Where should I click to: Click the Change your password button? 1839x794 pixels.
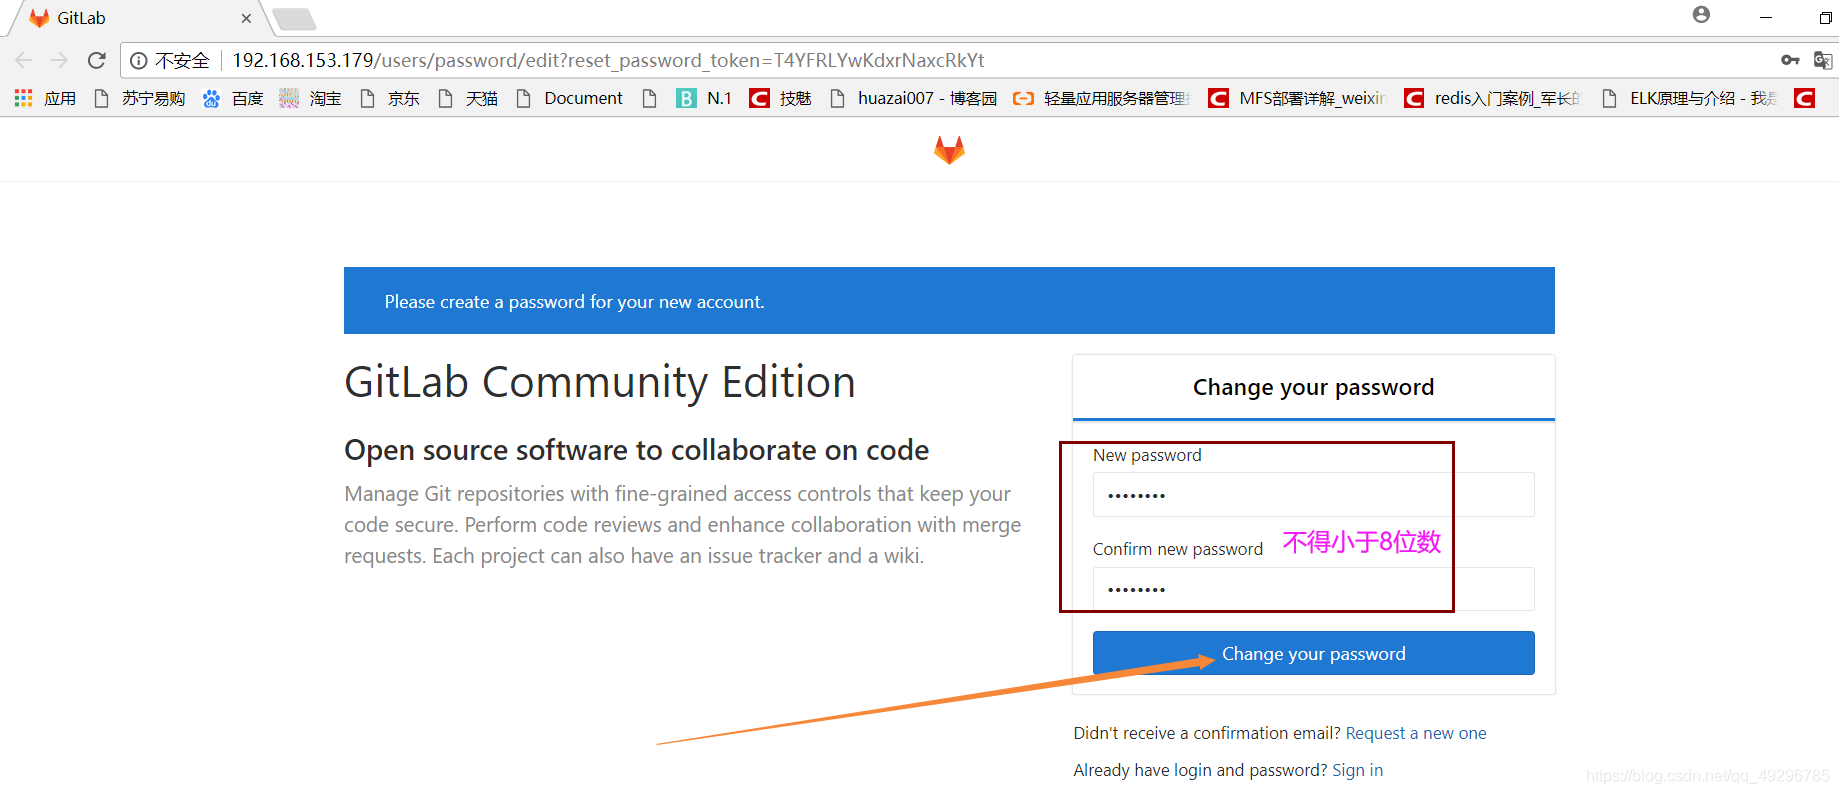tap(1313, 653)
